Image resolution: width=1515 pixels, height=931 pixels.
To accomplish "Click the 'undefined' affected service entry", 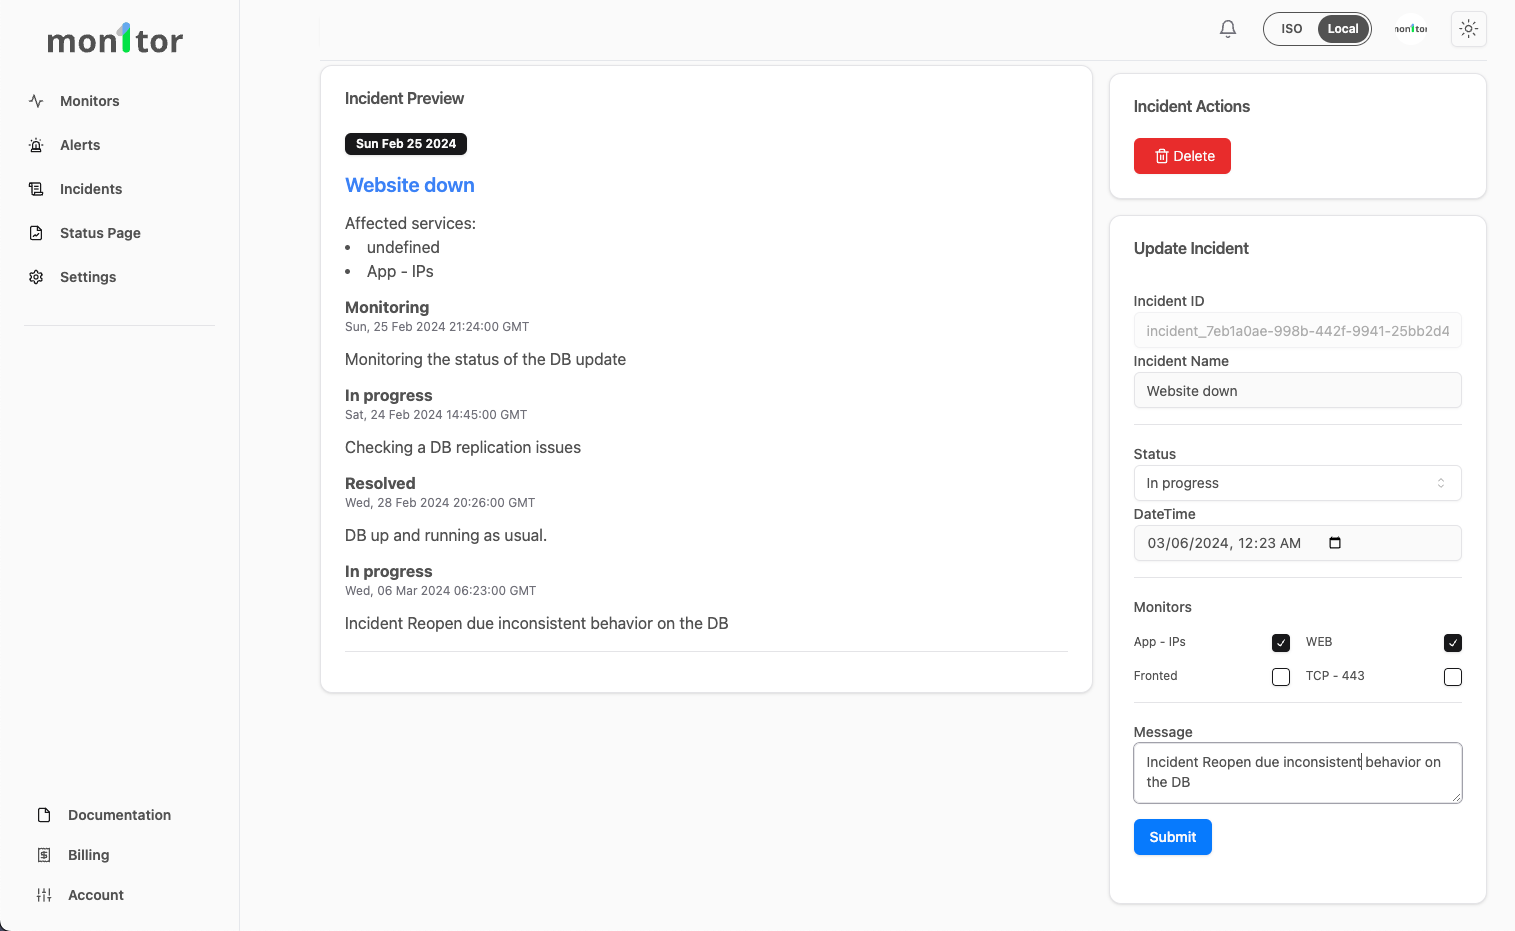I will pyautogui.click(x=403, y=247).
